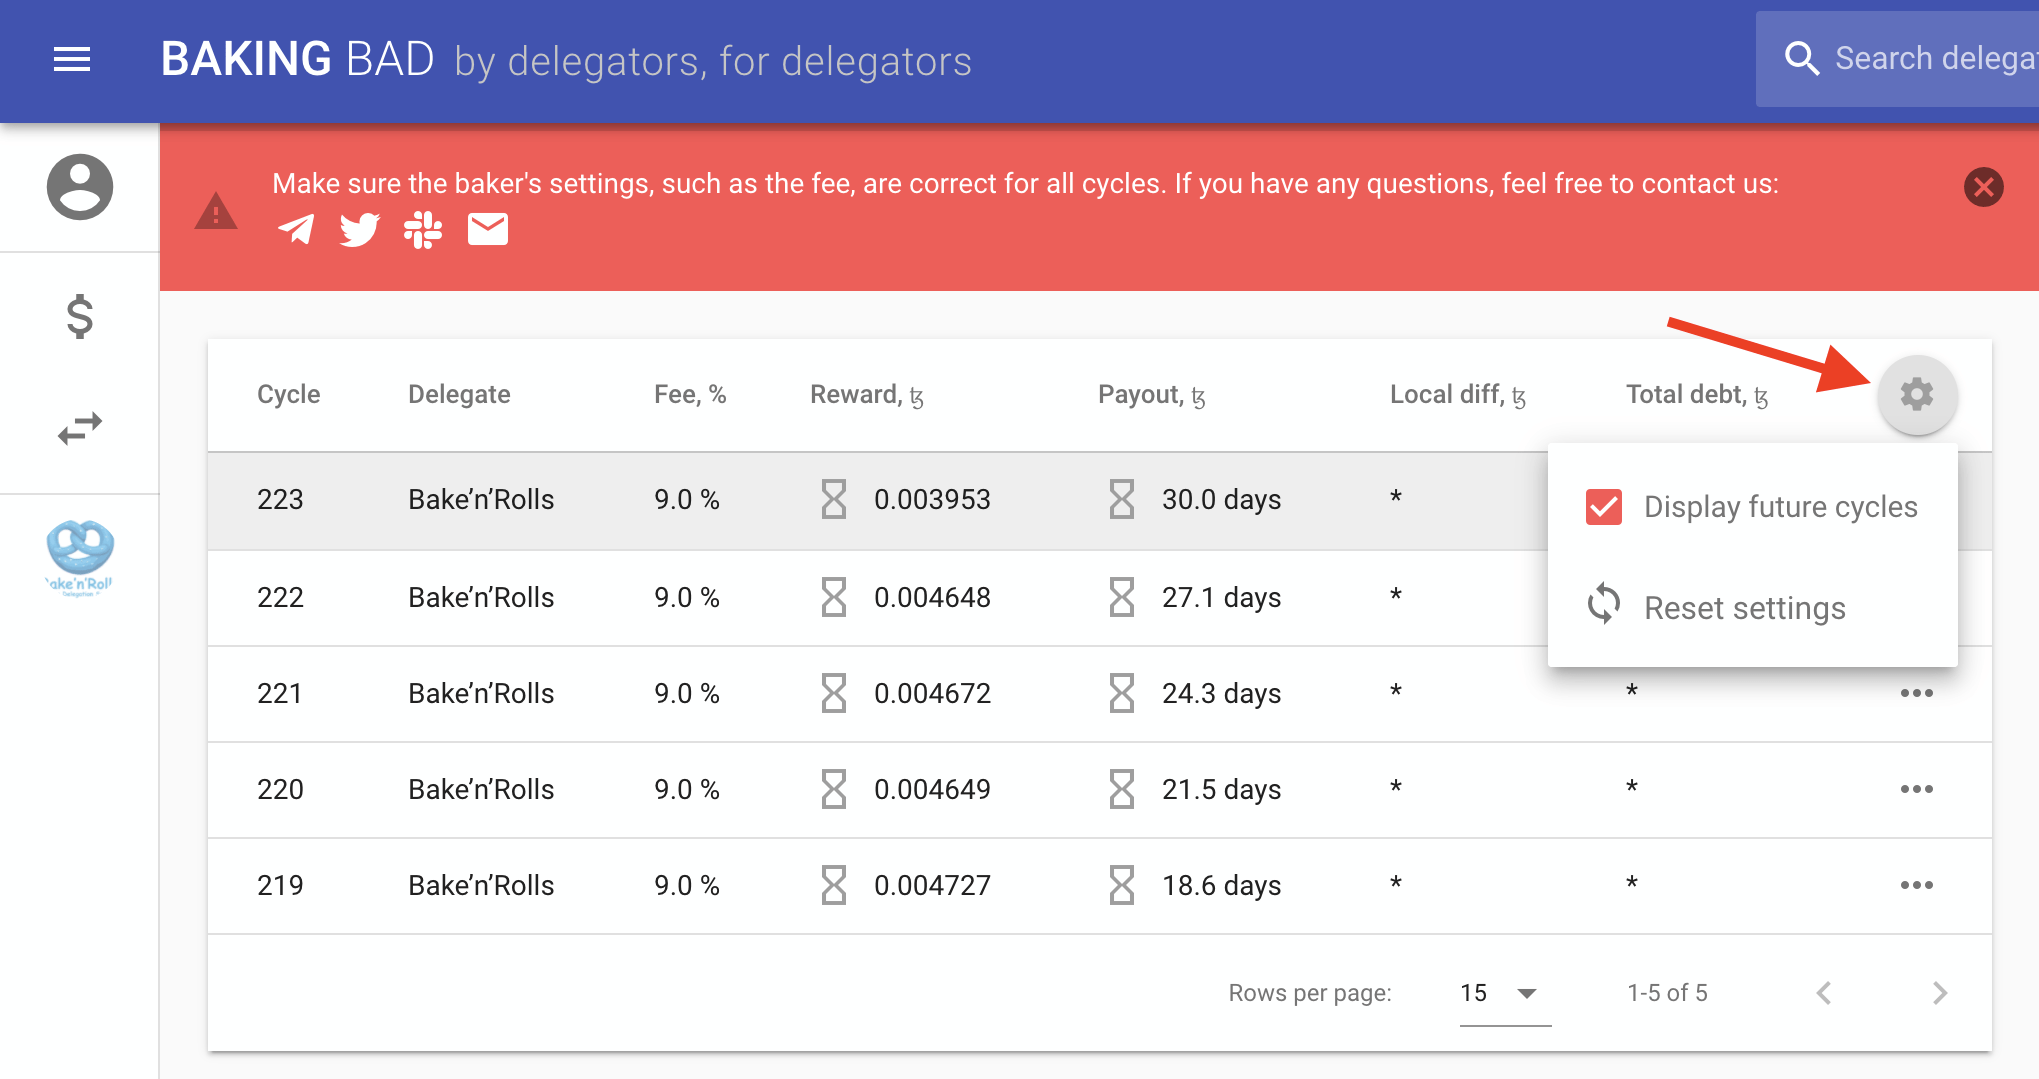Open the account profile icon in sidebar
The height and width of the screenshot is (1079, 2039).
click(80, 187)
